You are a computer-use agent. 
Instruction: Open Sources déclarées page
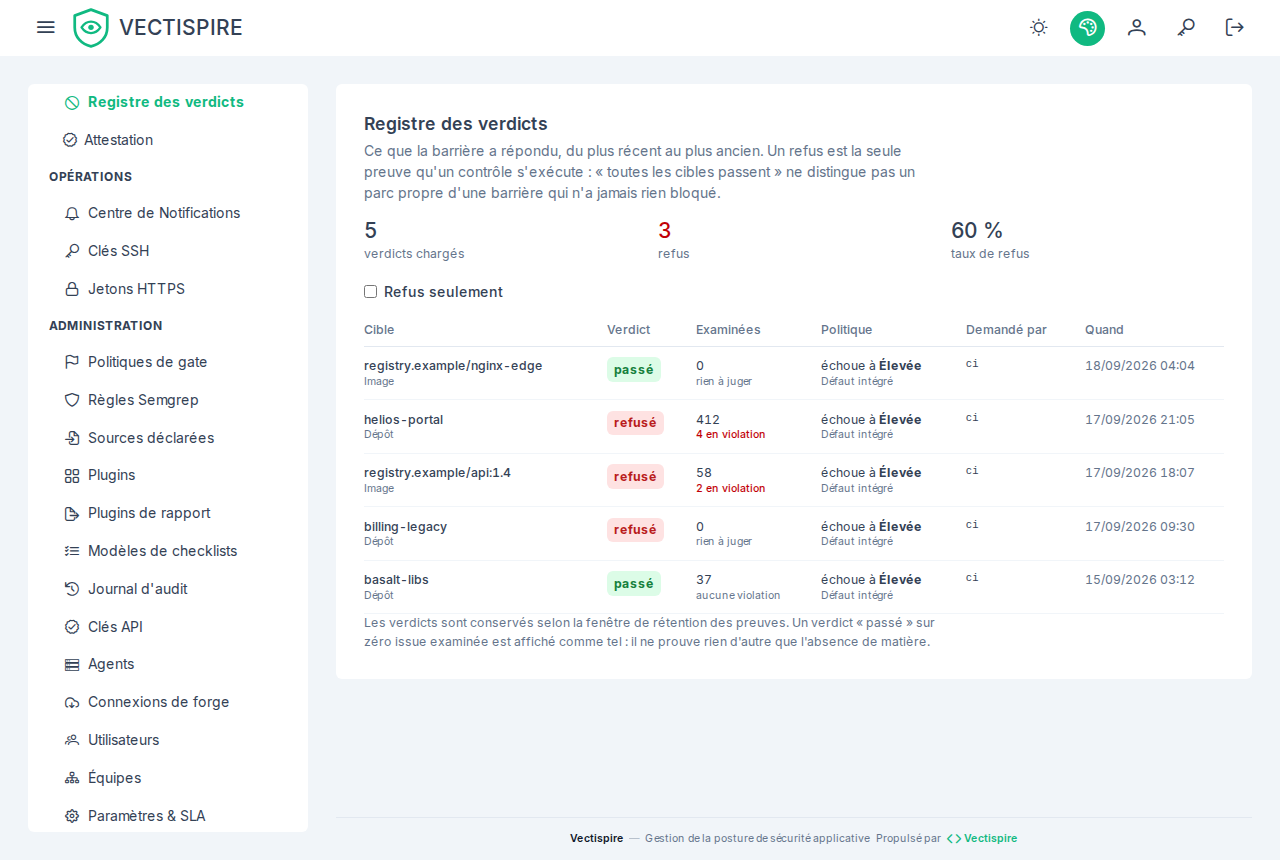[x=151, y=438]
